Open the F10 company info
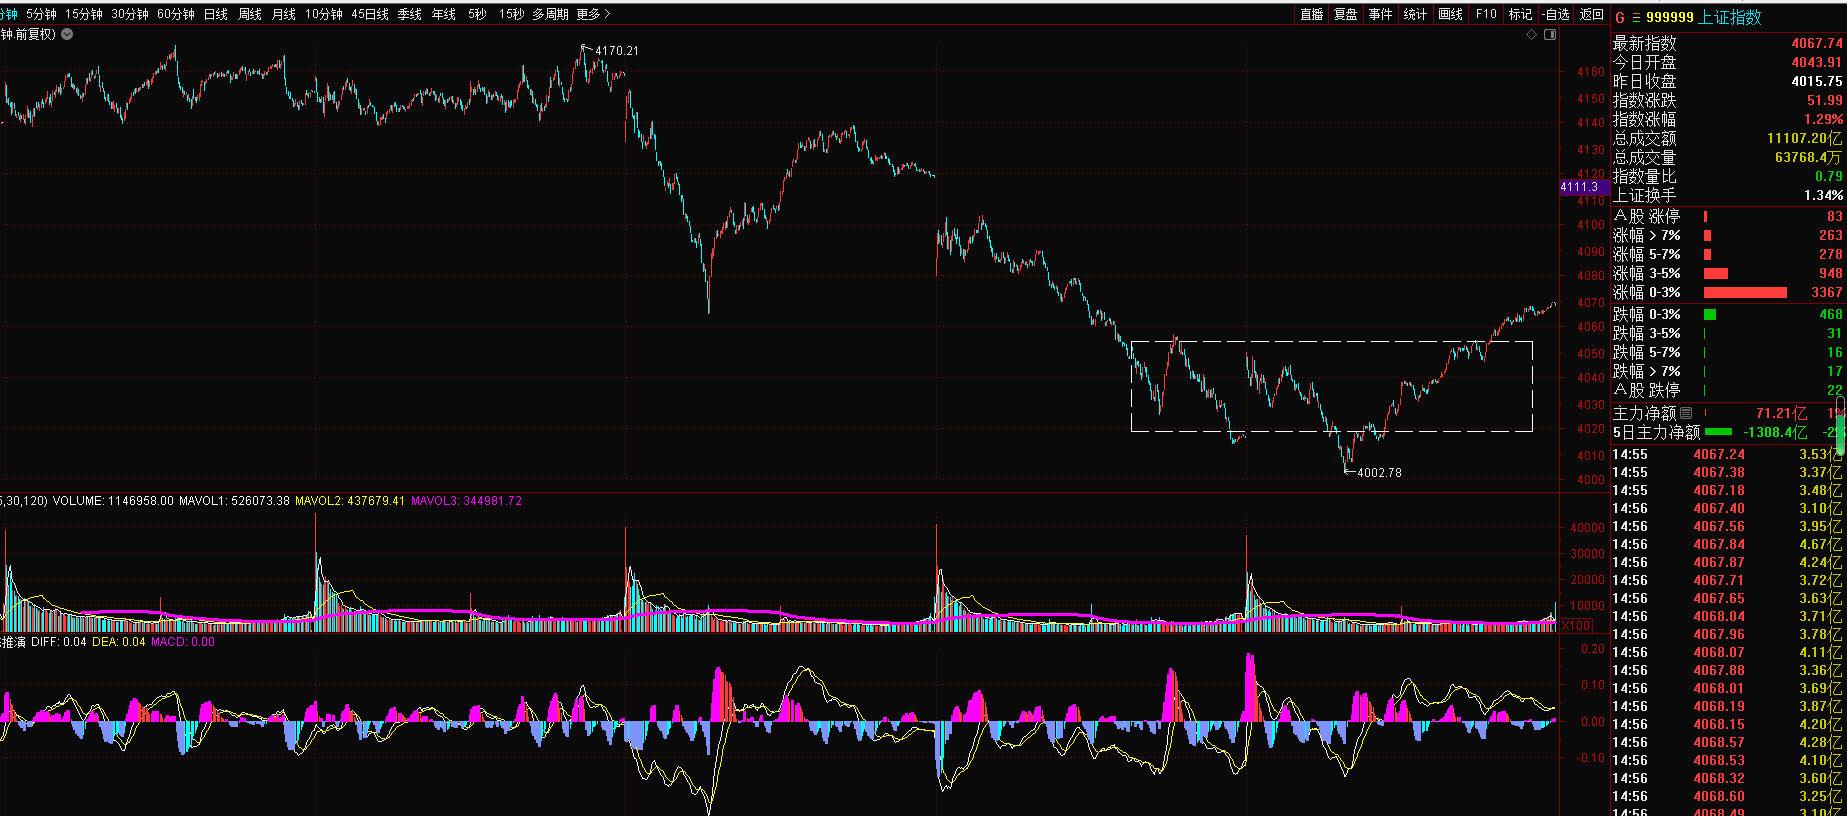1847x816 pixels. [x=1486, y=14]
